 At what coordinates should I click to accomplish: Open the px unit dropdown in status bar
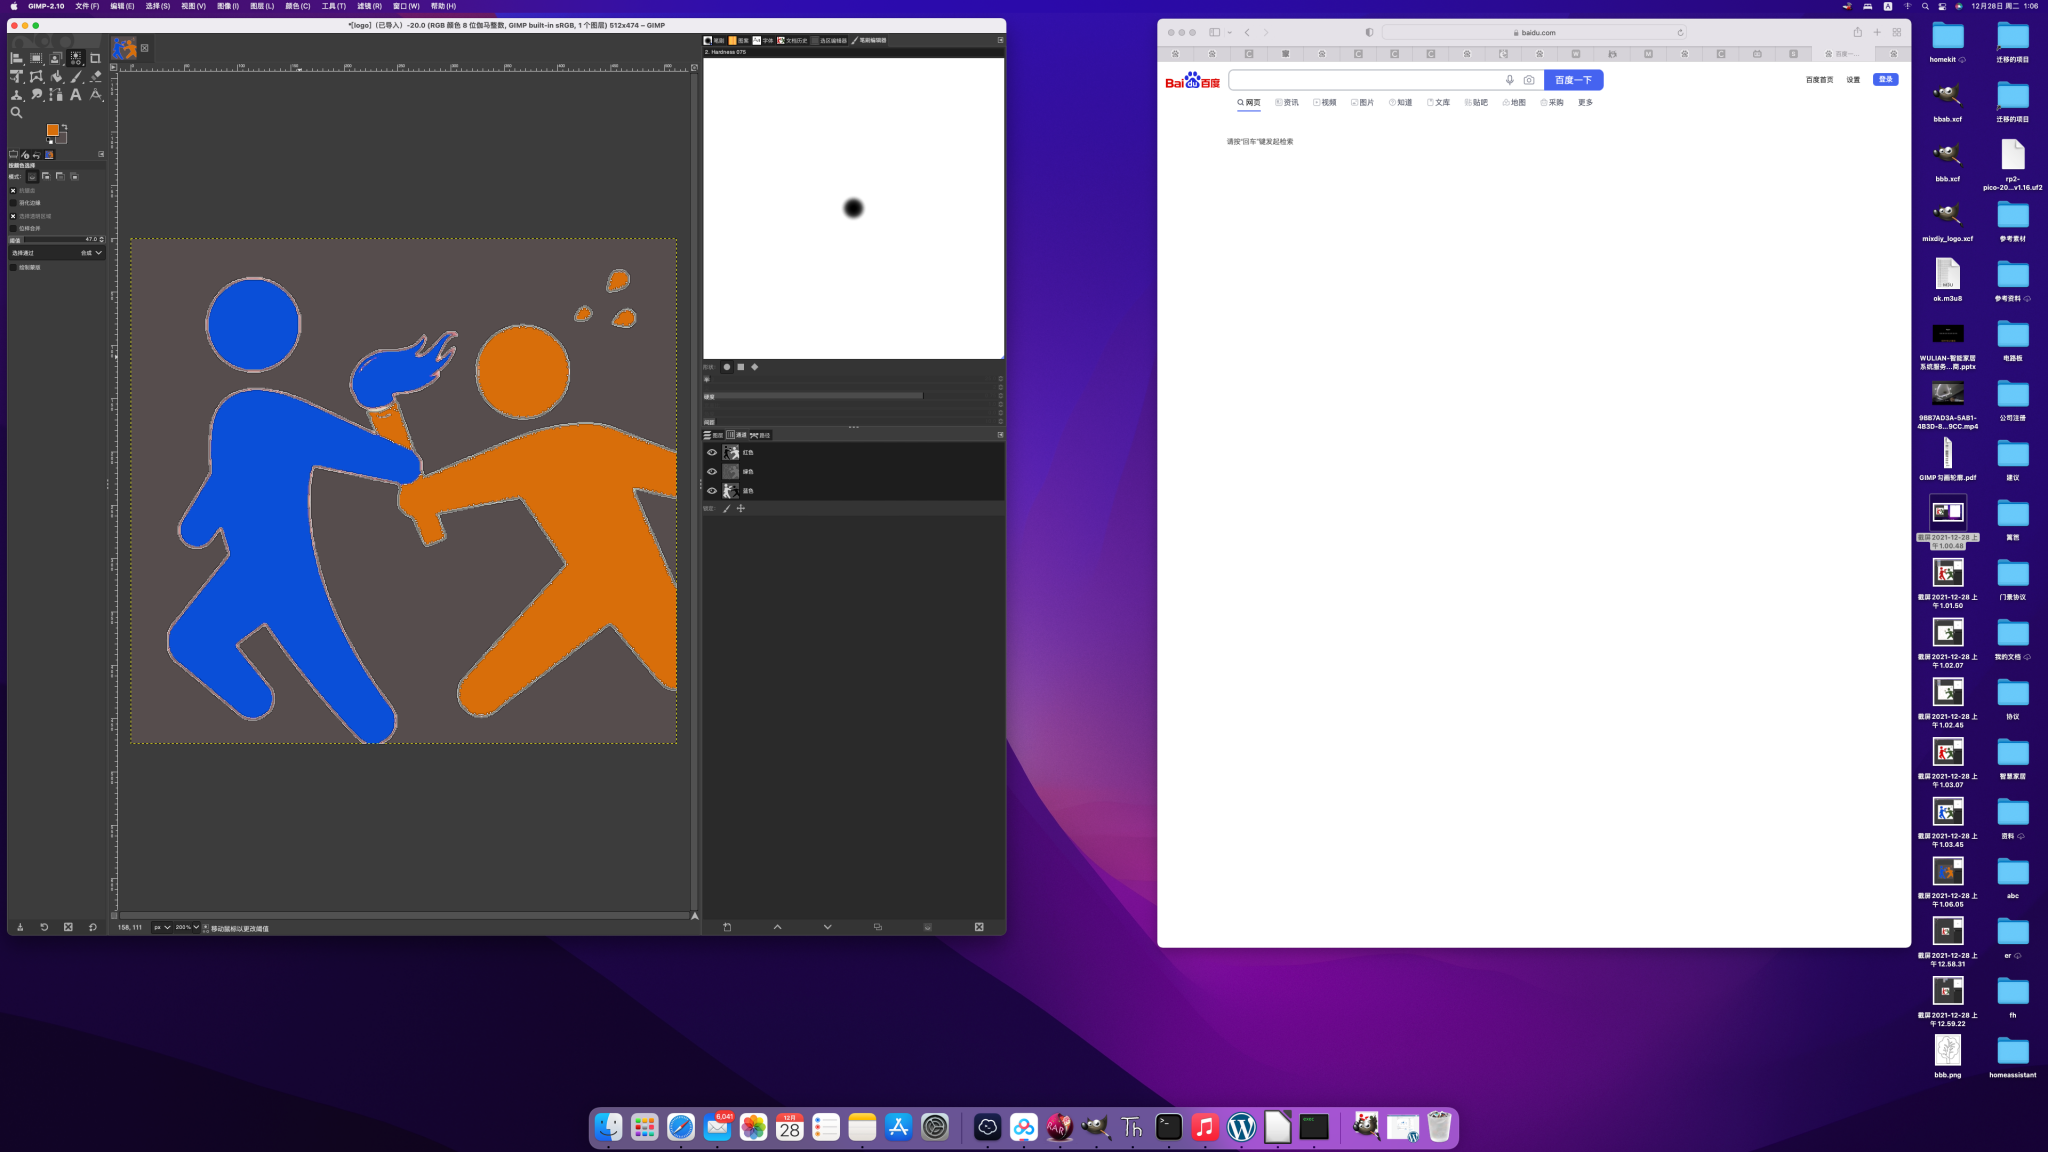coord(162,927)
